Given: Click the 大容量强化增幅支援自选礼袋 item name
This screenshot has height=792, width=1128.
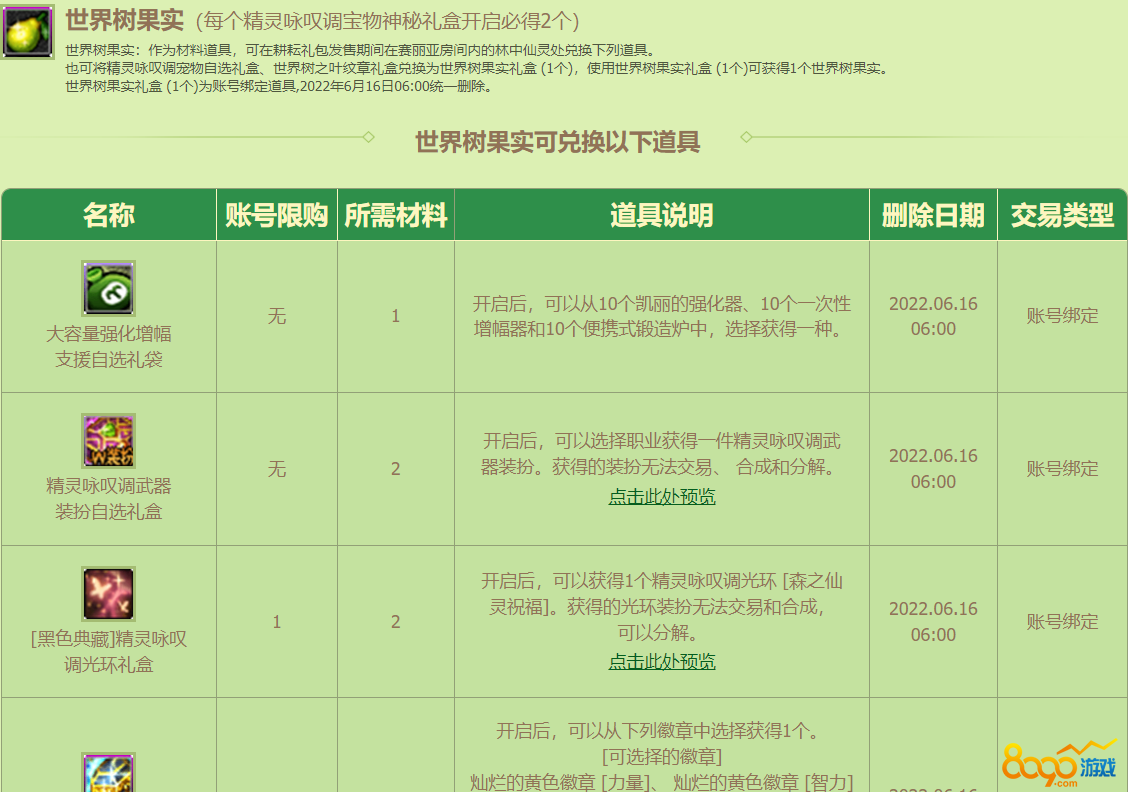Looking at the screenshot, I should (x=108, y=346).
